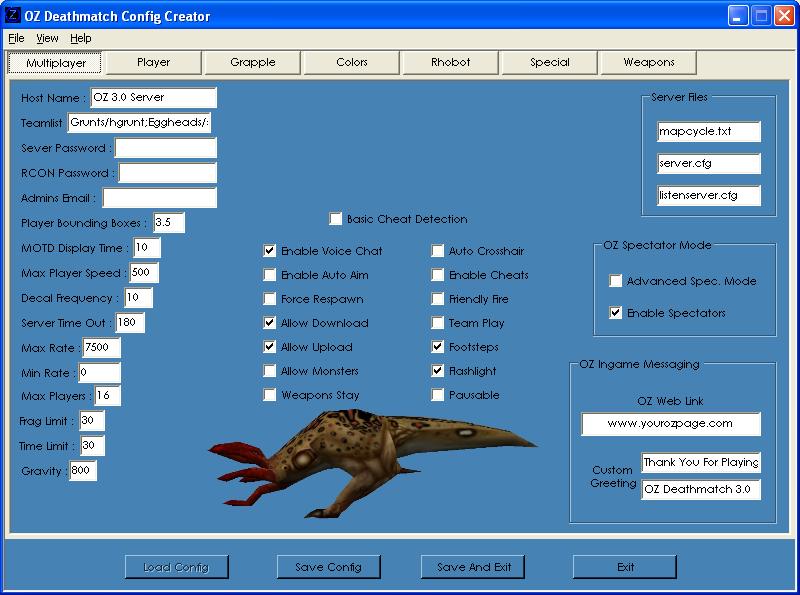
Task: Open the View menu
Action: (x=47, y=38)
